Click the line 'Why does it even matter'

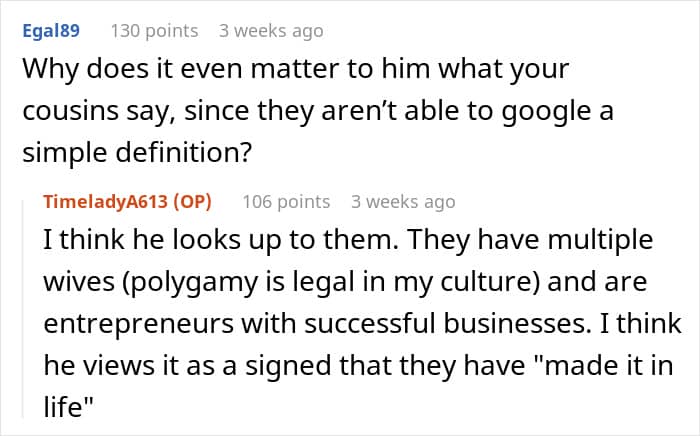(x=296, y=70)
